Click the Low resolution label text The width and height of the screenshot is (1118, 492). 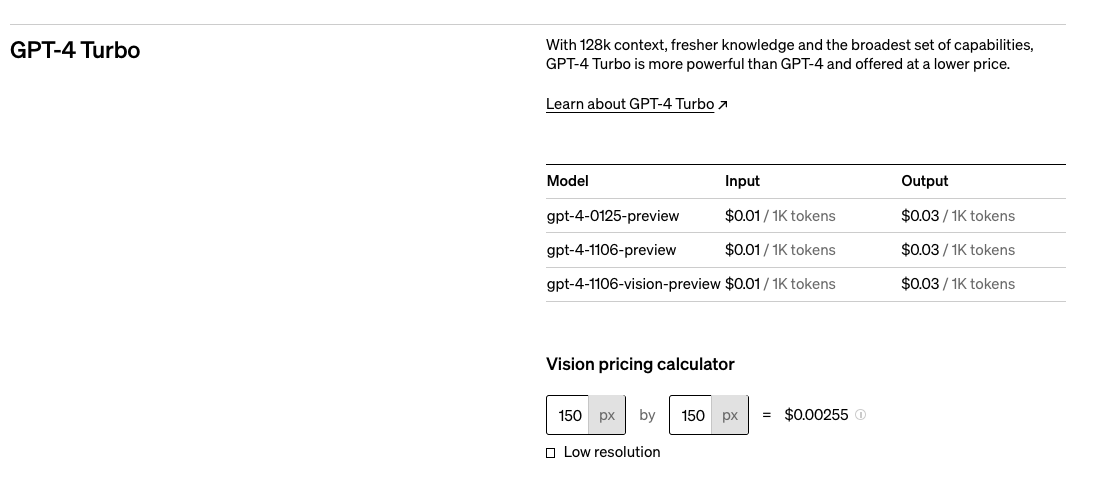click(x=612, y=452)
